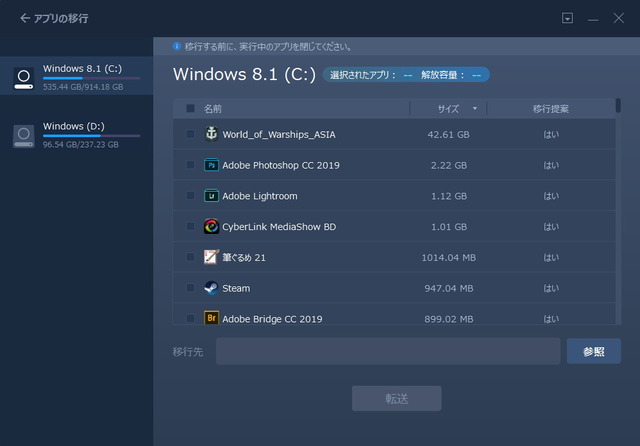
Task: Click the 1.12 GB size value
Action: click(449, 196)
